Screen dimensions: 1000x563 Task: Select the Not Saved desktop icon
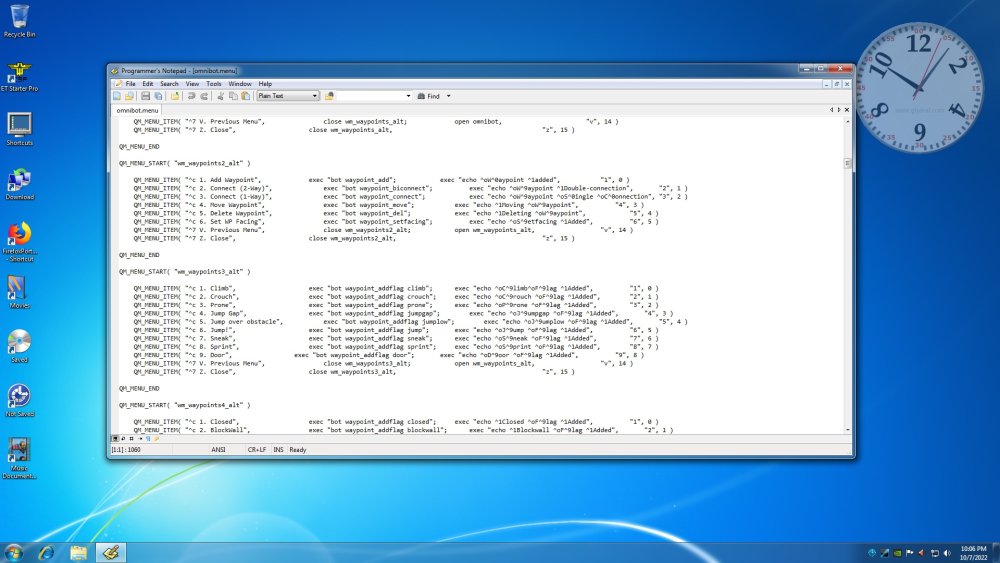pos(19,400)
